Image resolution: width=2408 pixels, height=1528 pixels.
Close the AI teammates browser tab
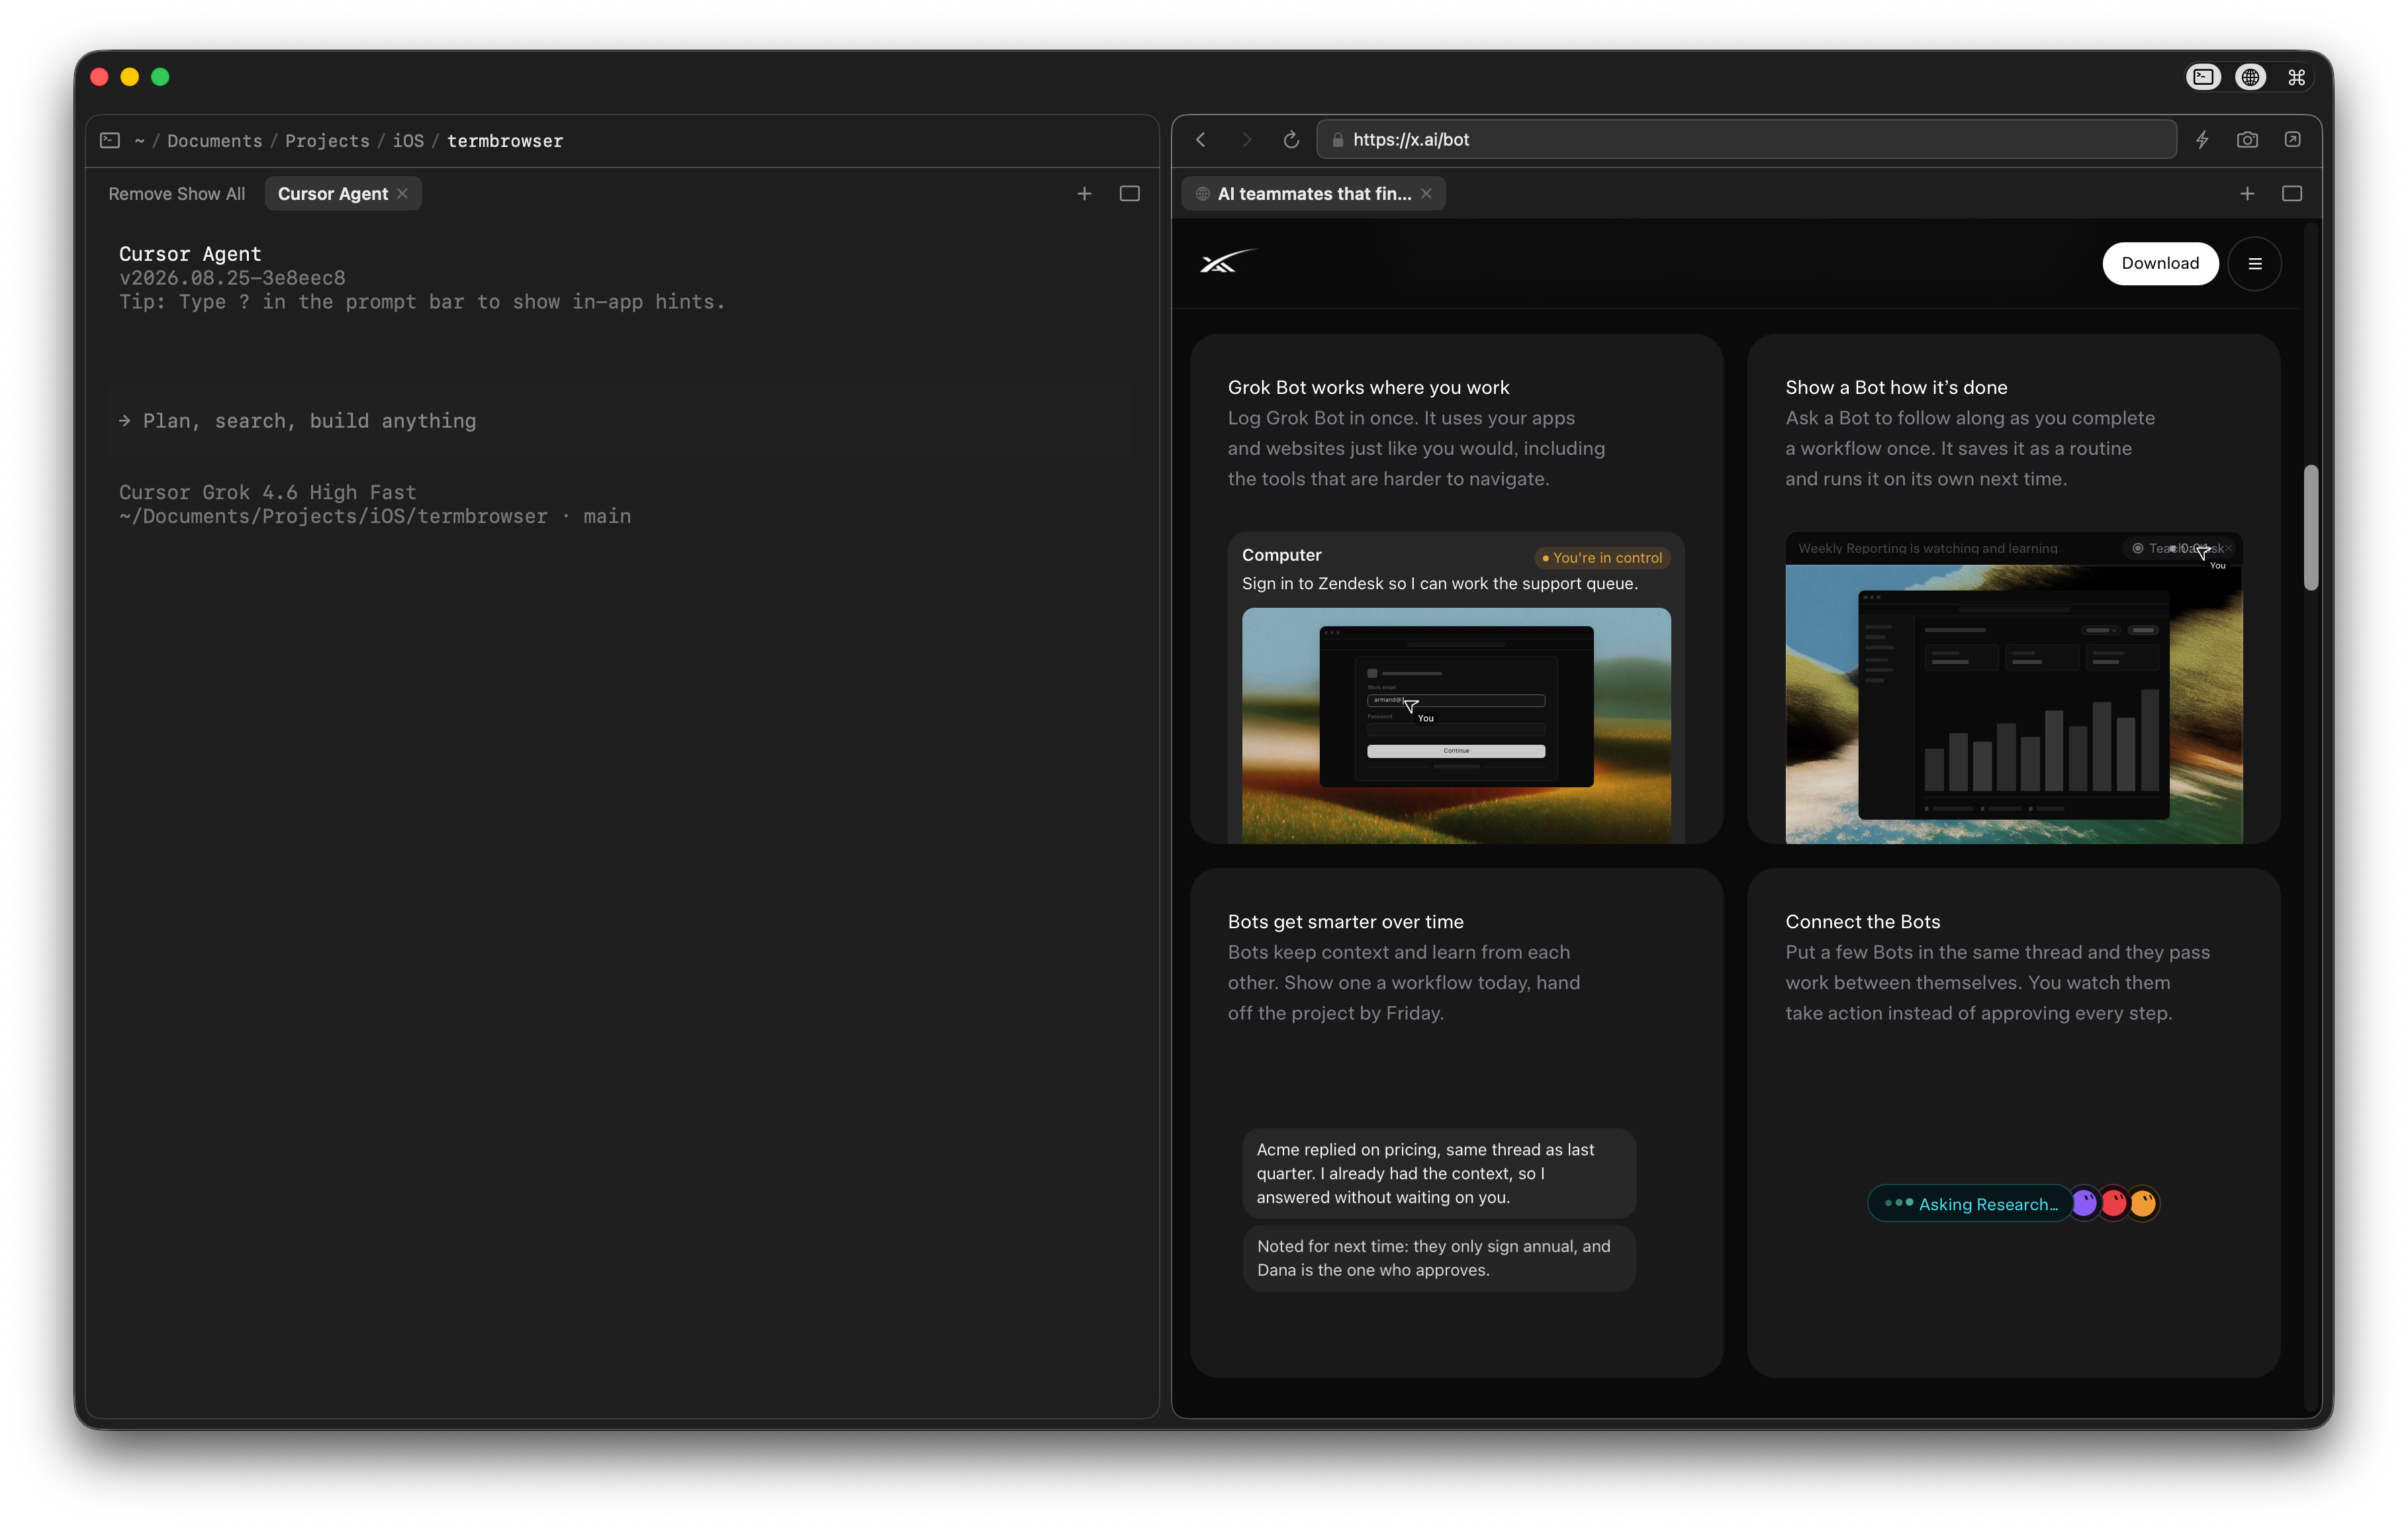[x=1426, y=194]
